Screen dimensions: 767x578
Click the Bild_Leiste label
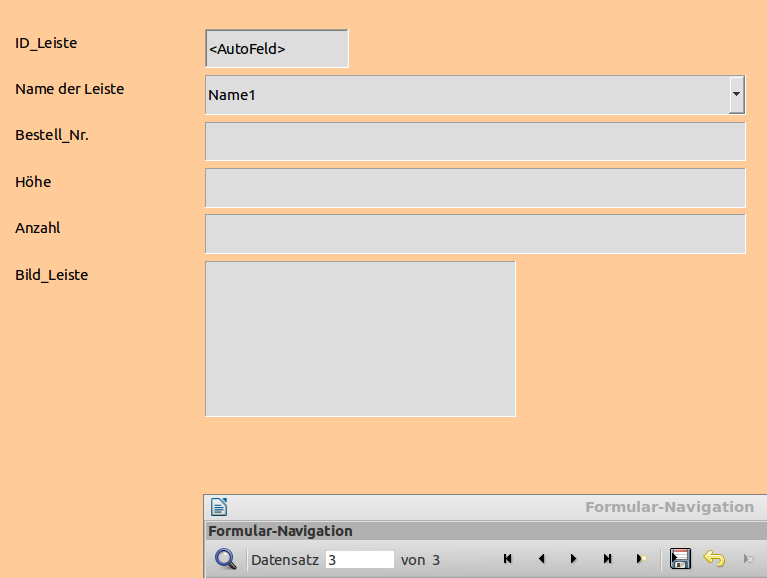click(52, 275)
